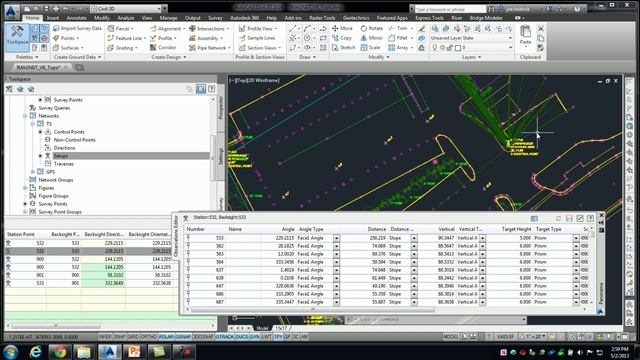
Task: Switch to the Geotechnics ribbon tab
Action: pos(356,18)
